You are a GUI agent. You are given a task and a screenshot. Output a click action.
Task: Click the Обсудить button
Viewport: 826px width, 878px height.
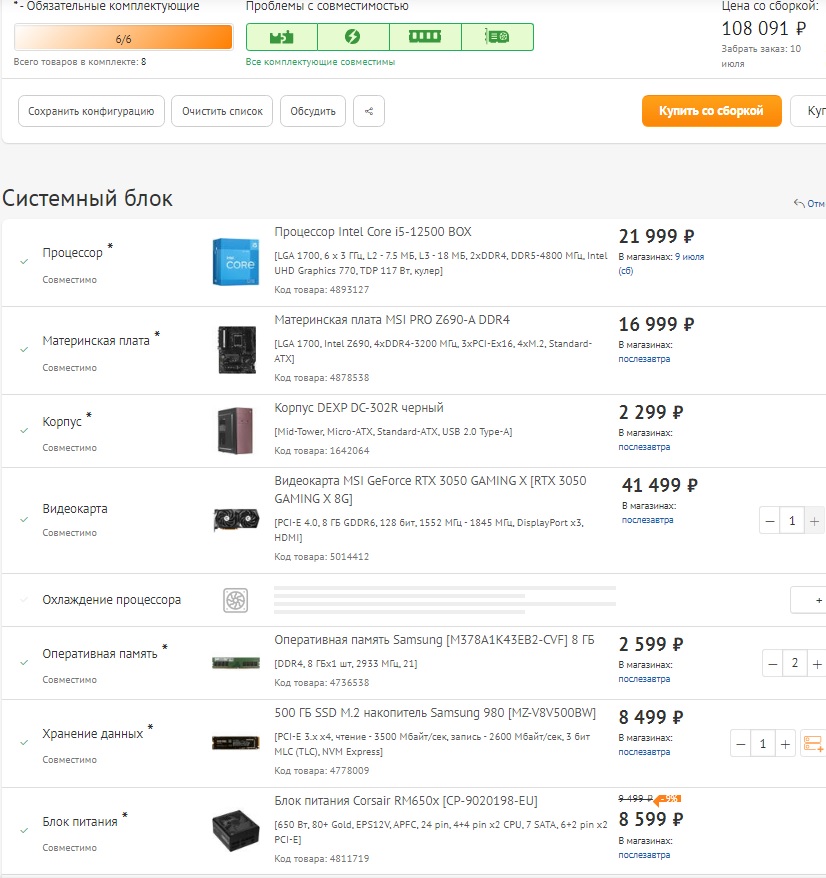pos(312,111)
